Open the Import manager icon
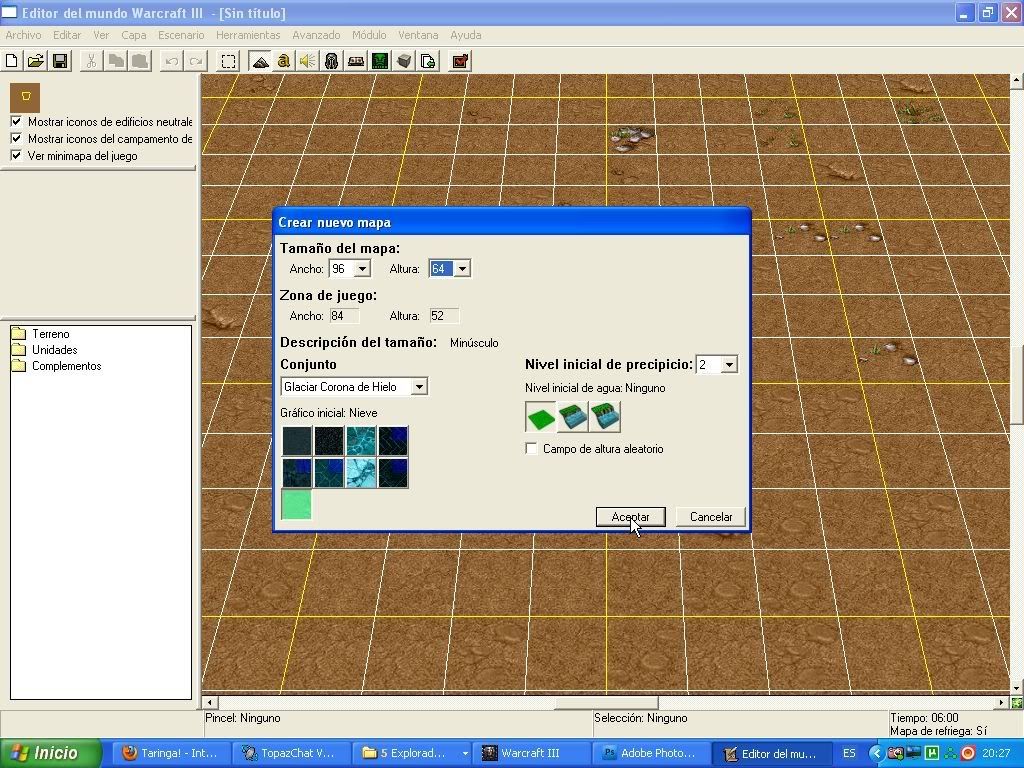Screen dimensions: 1024x768 coord(428,61)
